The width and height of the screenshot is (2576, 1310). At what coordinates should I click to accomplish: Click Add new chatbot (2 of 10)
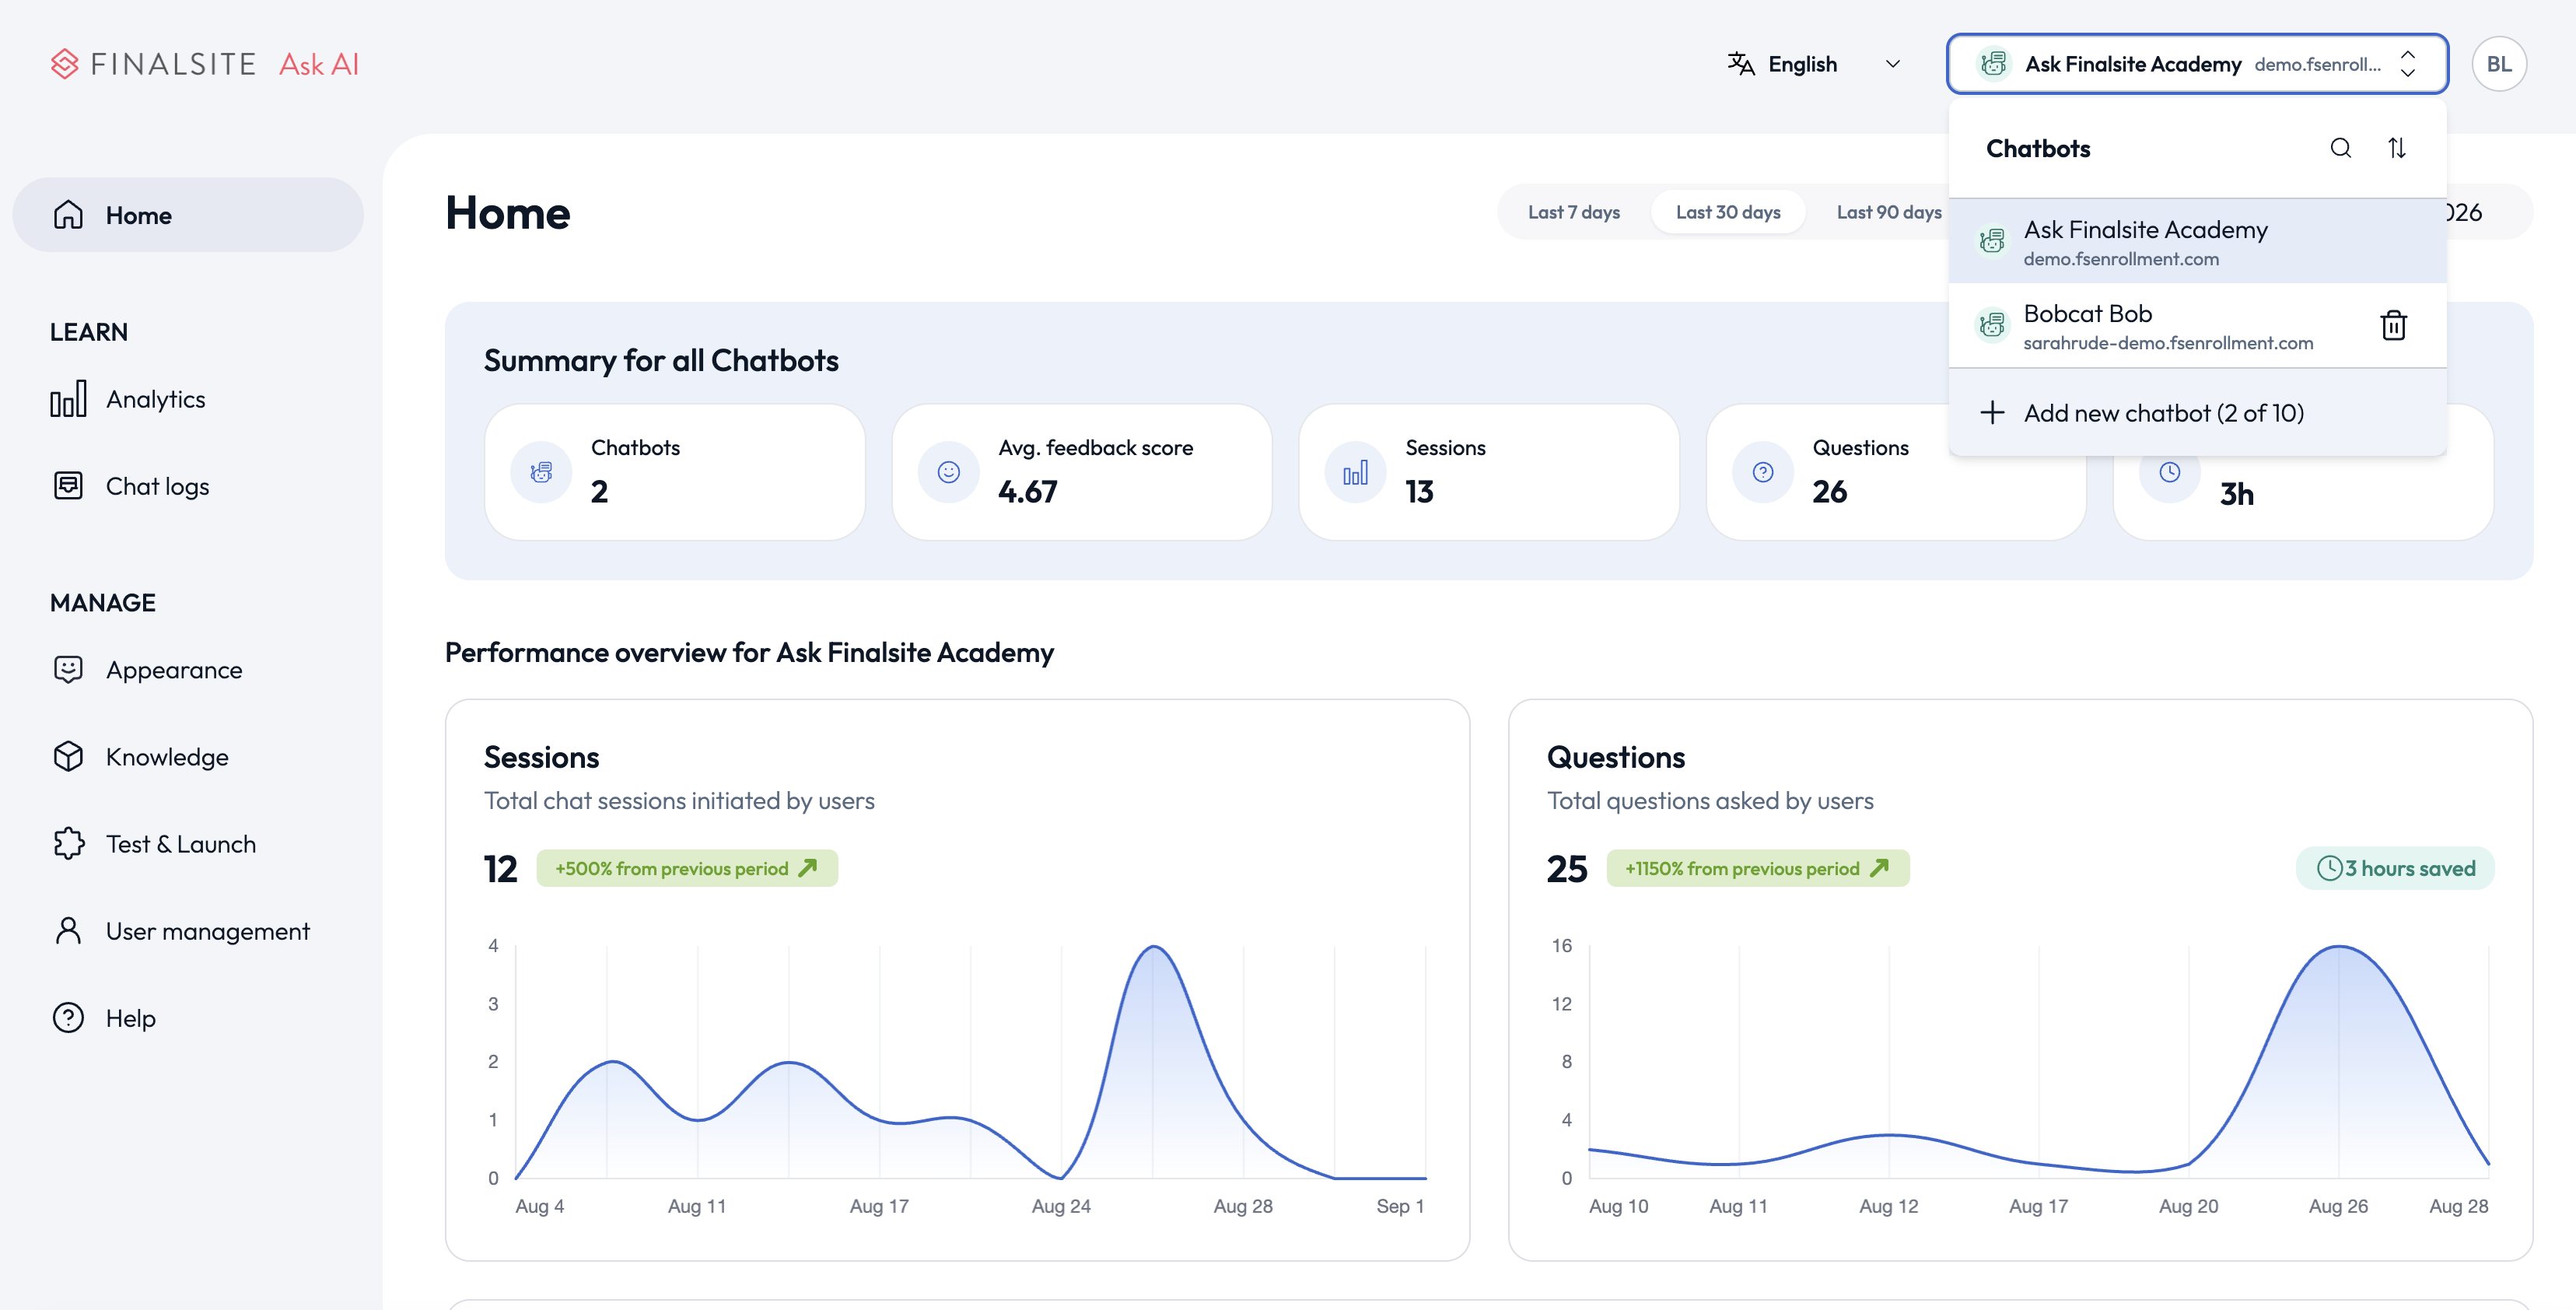(2197, 413)
